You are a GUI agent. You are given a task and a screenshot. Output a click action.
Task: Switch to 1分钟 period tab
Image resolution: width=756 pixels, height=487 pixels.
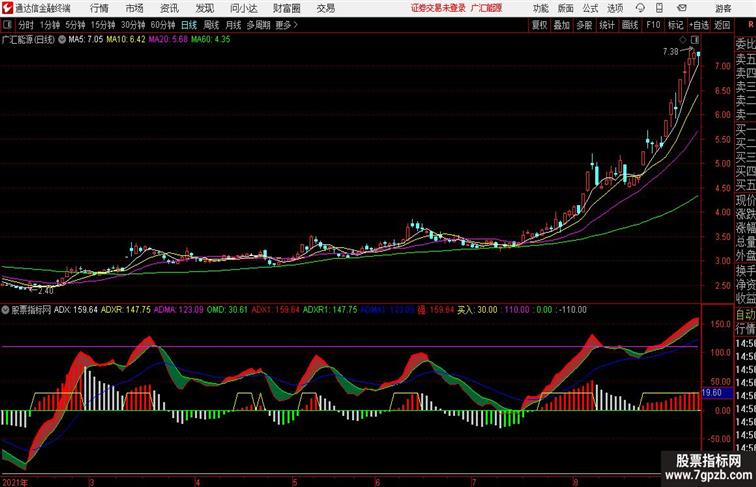tap(49, 25)
